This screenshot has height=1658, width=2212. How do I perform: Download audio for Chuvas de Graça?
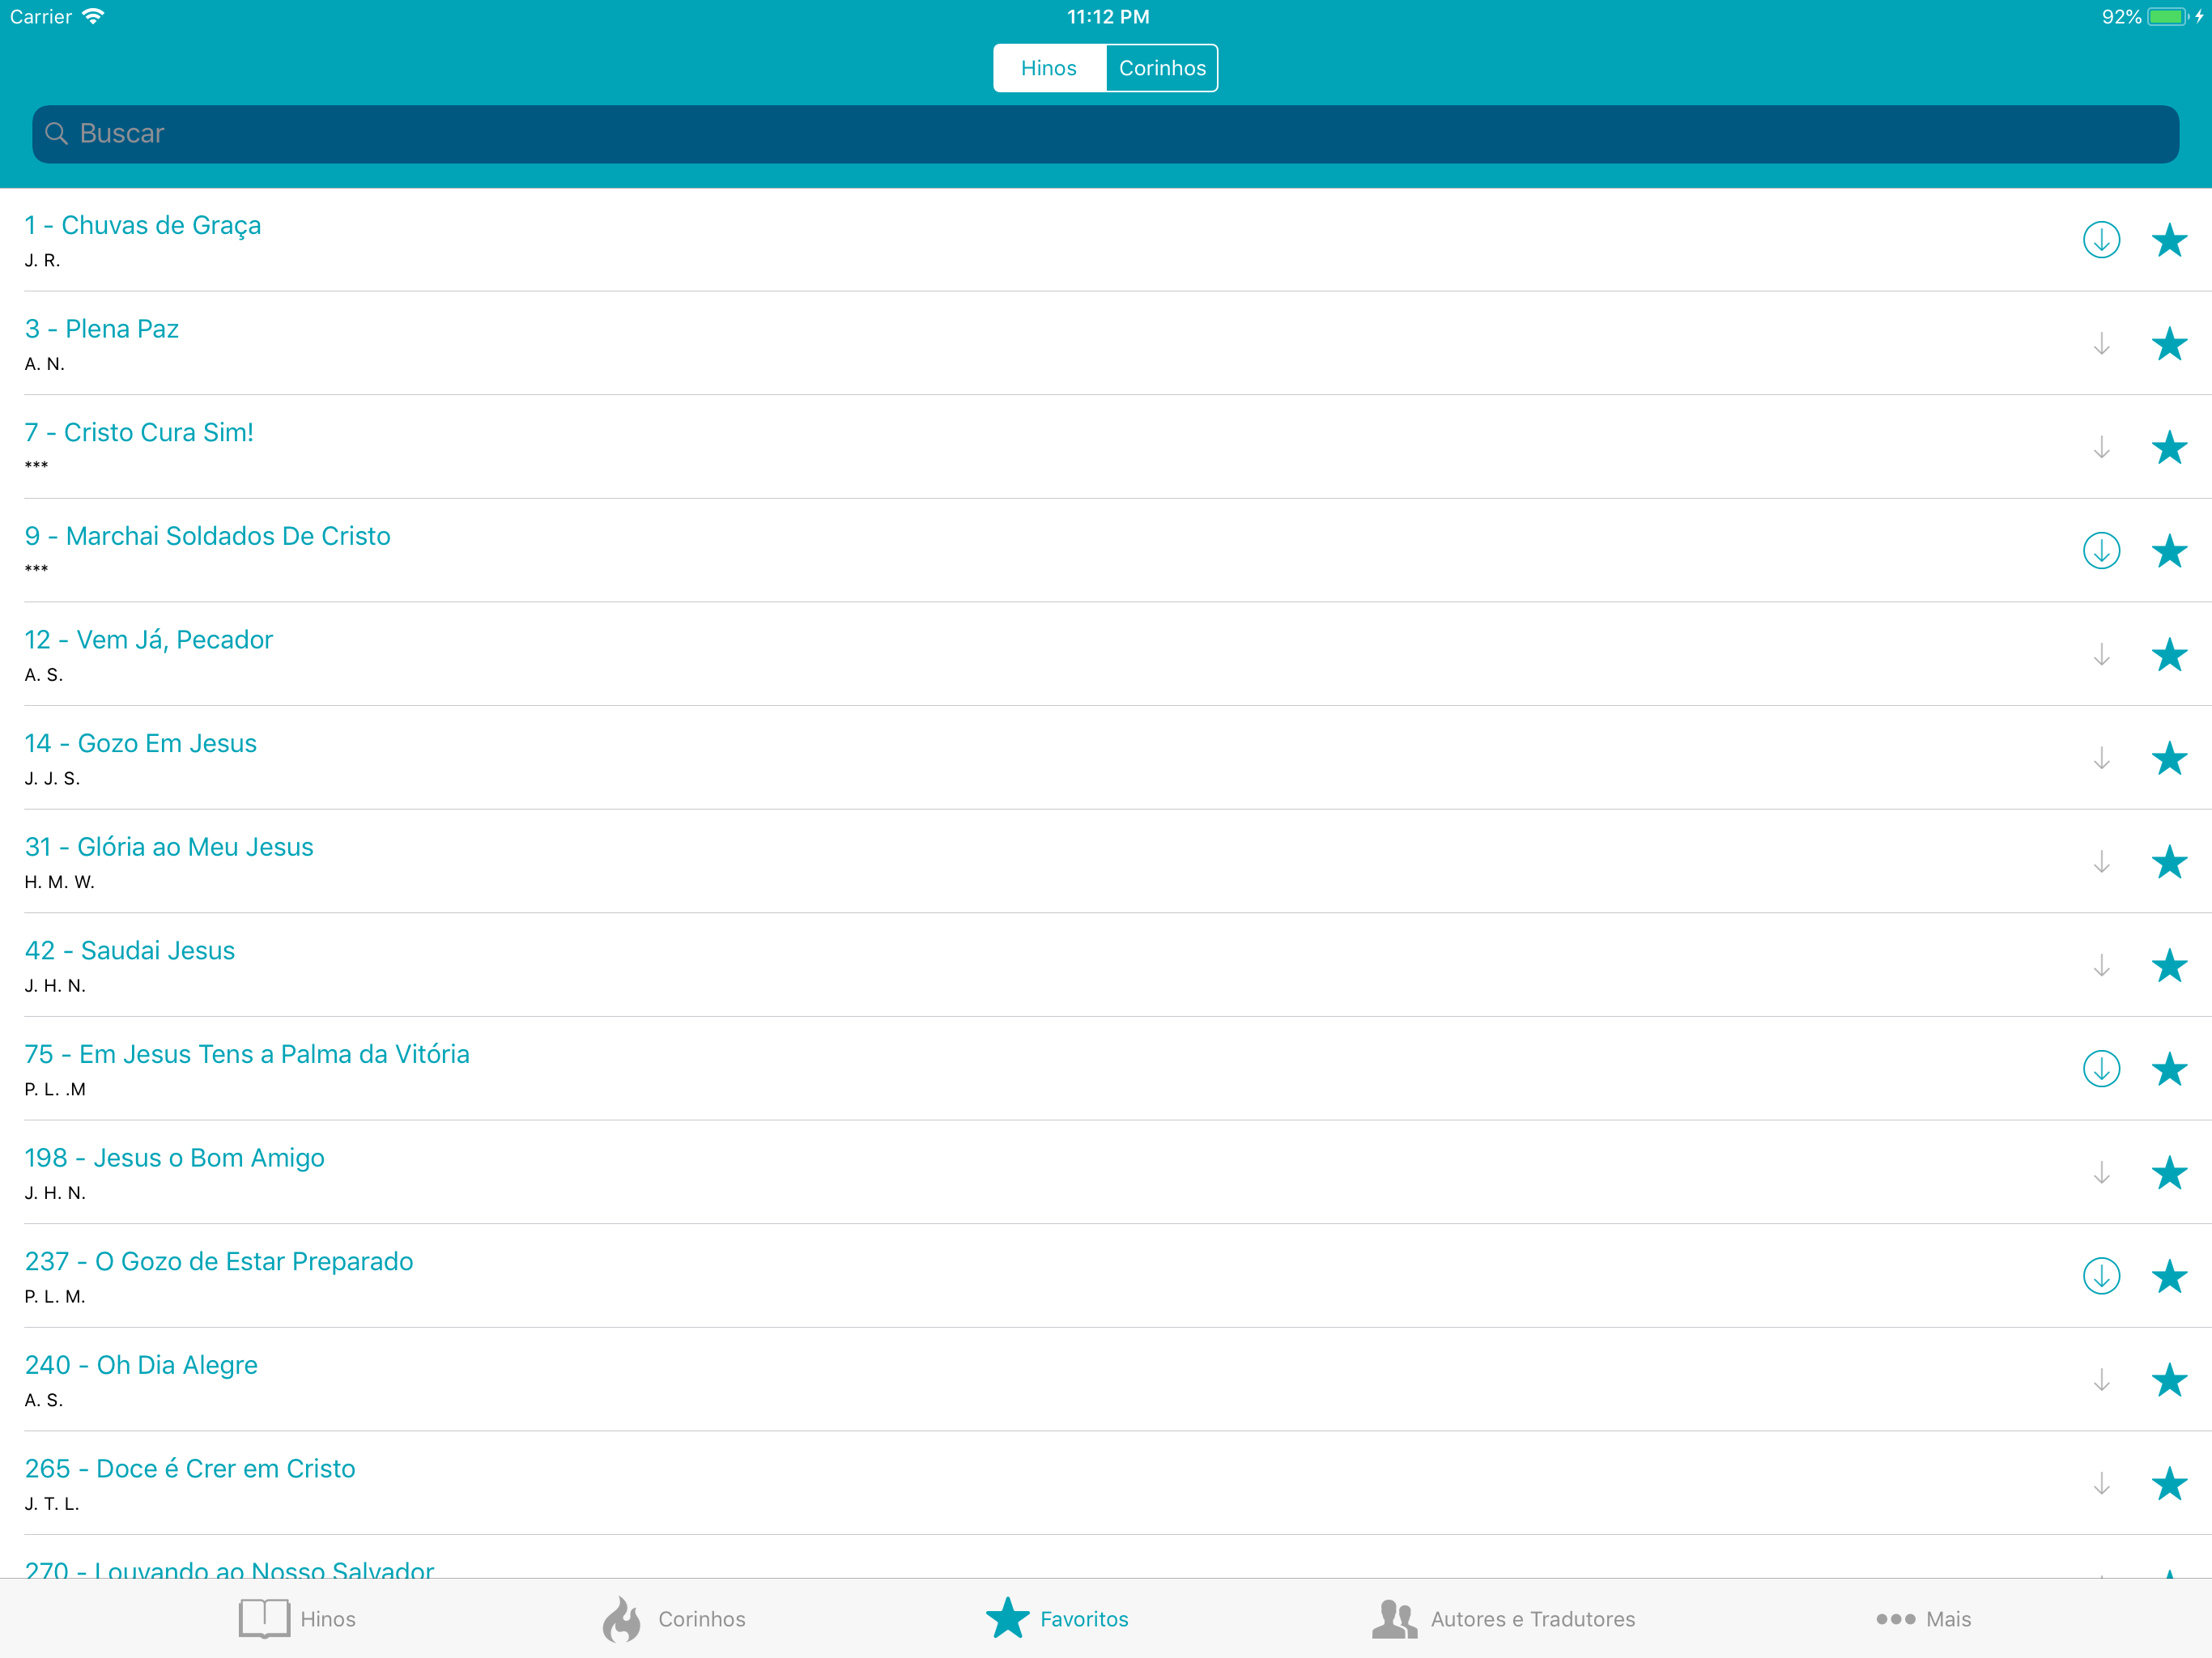(x=2101, y=240)
